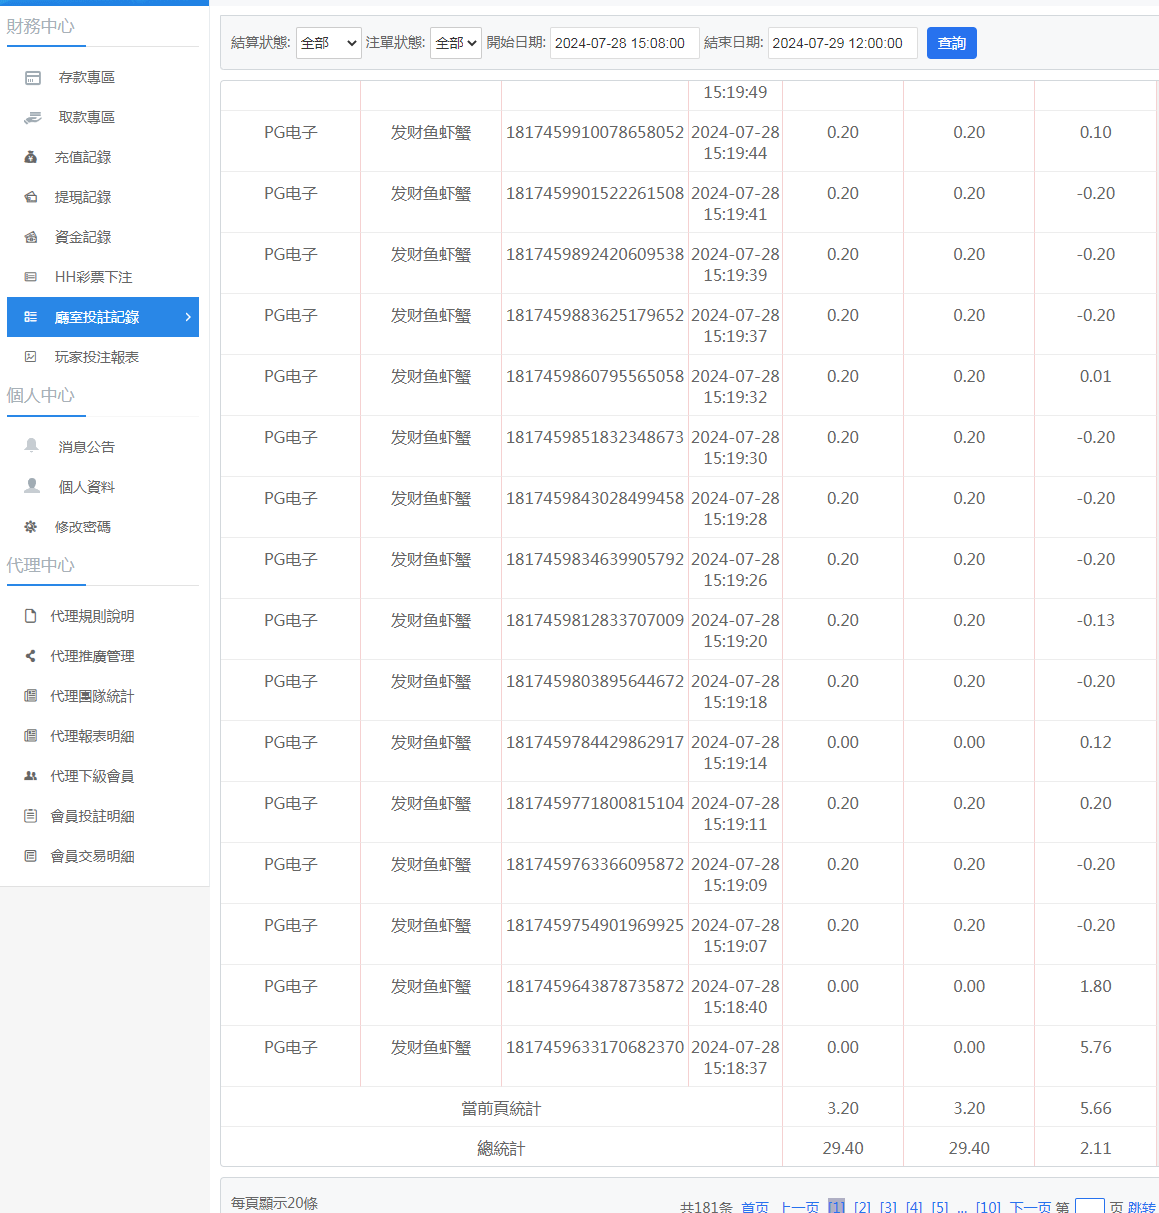Viewport: 1159px width, 1213px height.
Task: Open the 結算狀態 dropdown
Action: point(328,43)
